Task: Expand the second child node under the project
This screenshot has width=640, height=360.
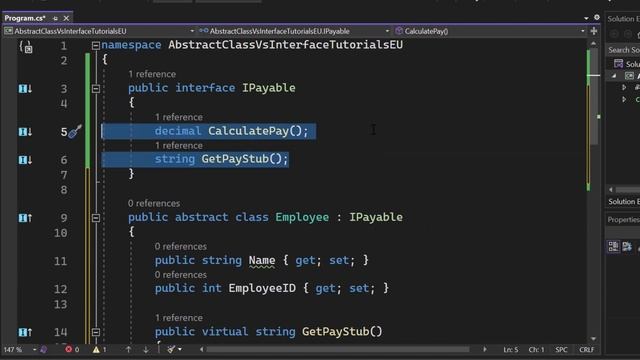Action: pos(624,99)
